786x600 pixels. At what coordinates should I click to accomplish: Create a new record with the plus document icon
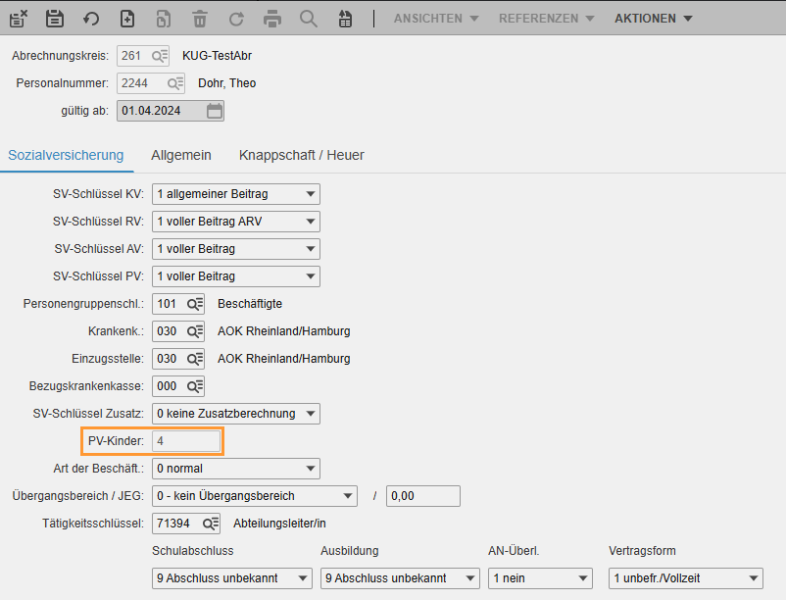tap(127, 19)
